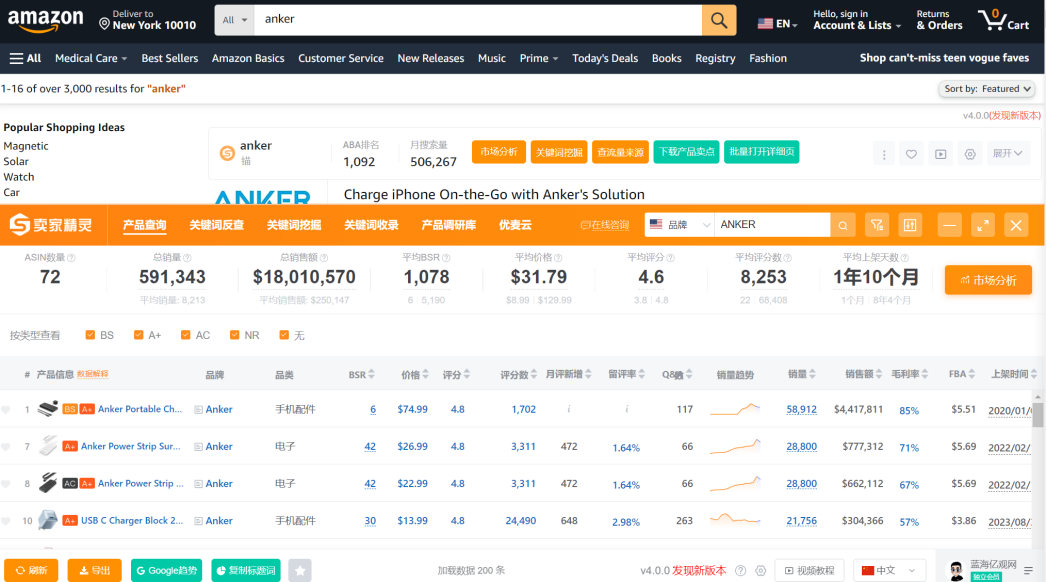Open column settings icon in orange toolbar
1047x582 pixels.
coord(909,225)
